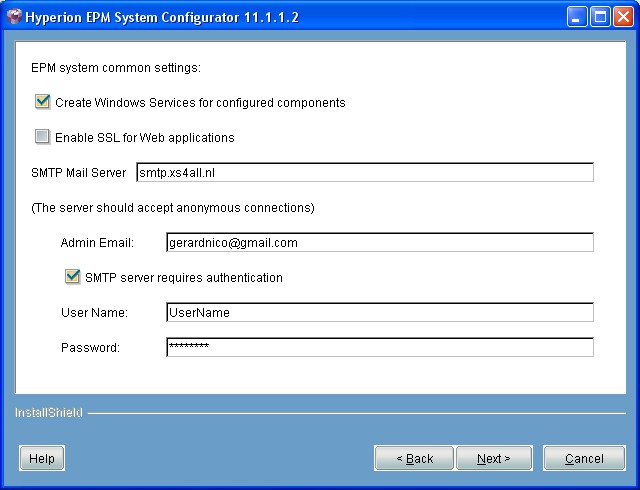Minimize the EPM System Configurator window

click(579, 17)
